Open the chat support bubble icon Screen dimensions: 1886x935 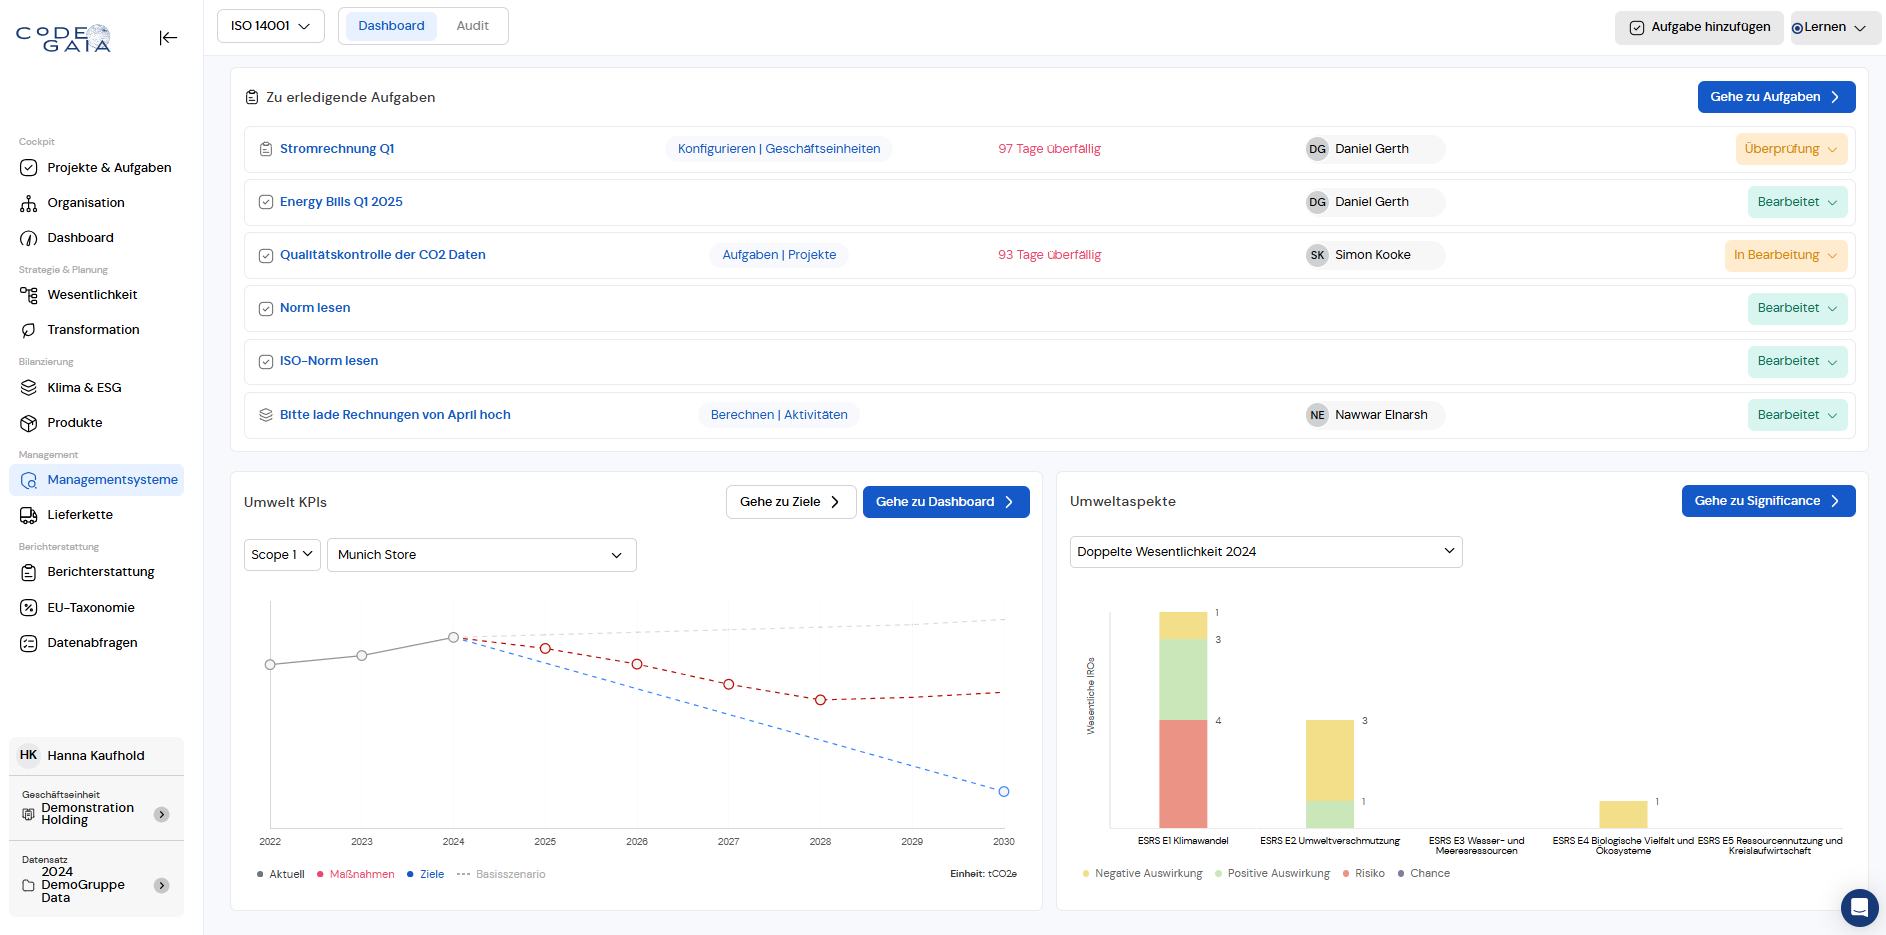pos(1859,907)
